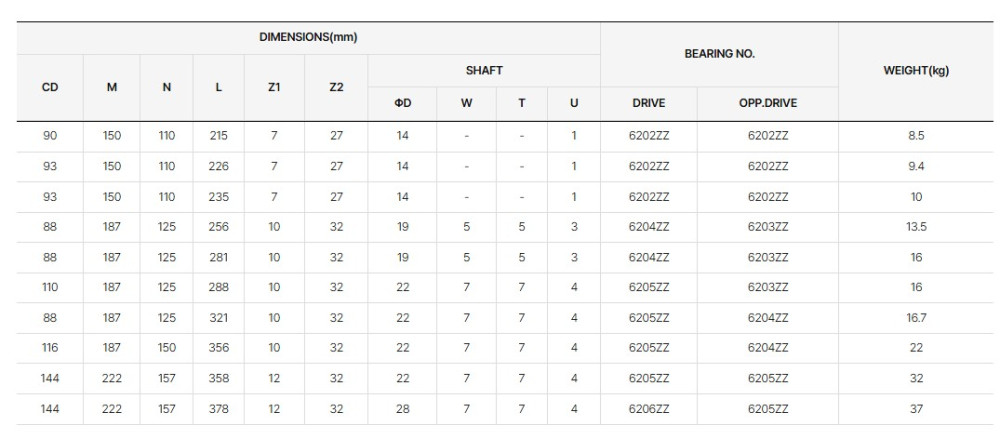Click the SHAFT group header
The height and width of the screenshot is (439, 1000).
click(483, 70)
